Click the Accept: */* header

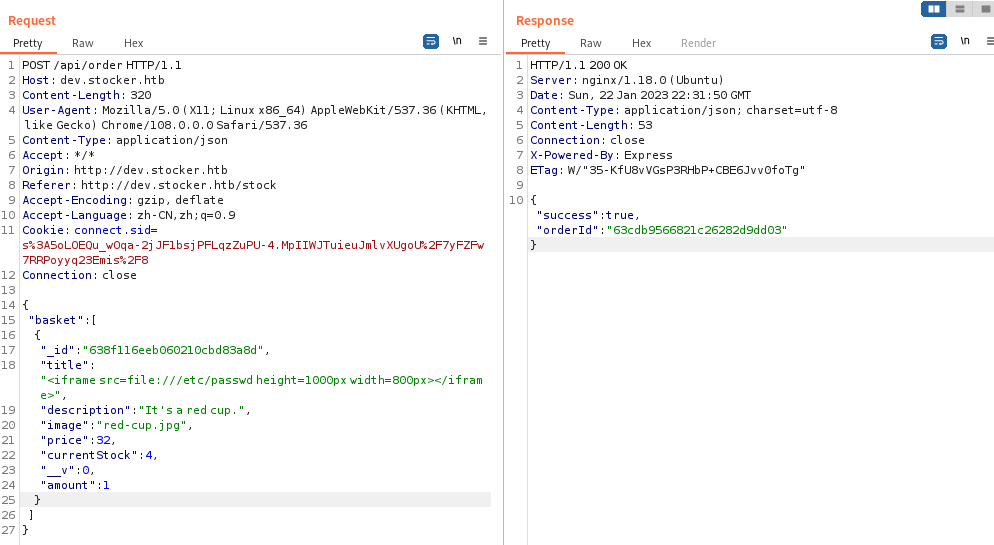pos(58,155)
